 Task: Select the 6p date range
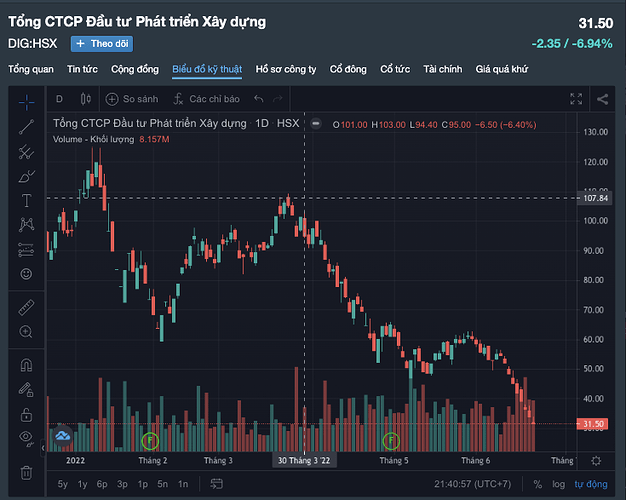[x=102, y=484]
